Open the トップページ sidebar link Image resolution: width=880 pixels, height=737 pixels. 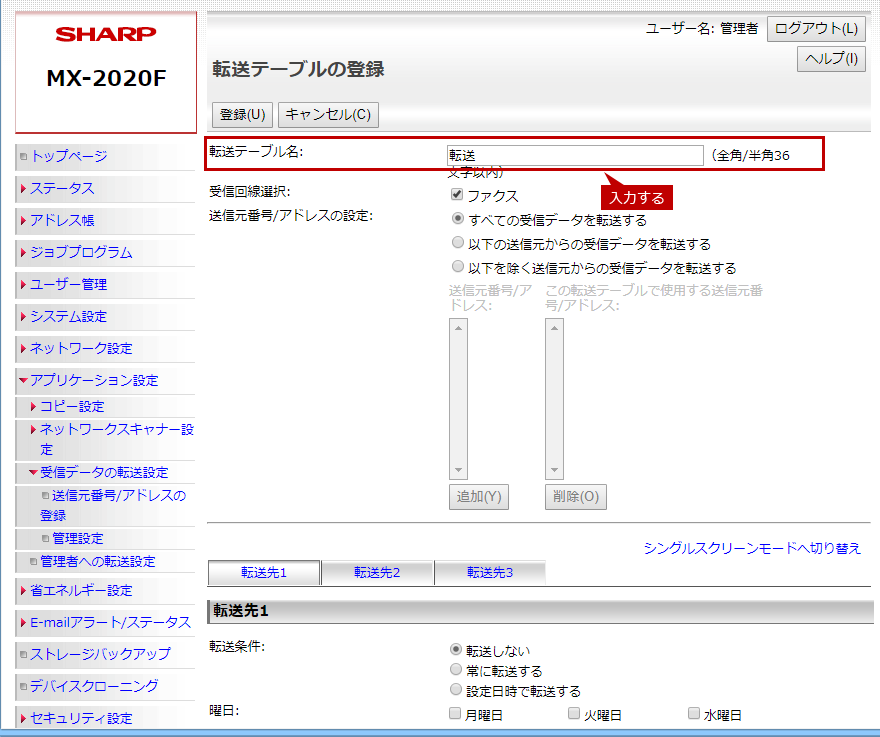click(x=68, y=156)
